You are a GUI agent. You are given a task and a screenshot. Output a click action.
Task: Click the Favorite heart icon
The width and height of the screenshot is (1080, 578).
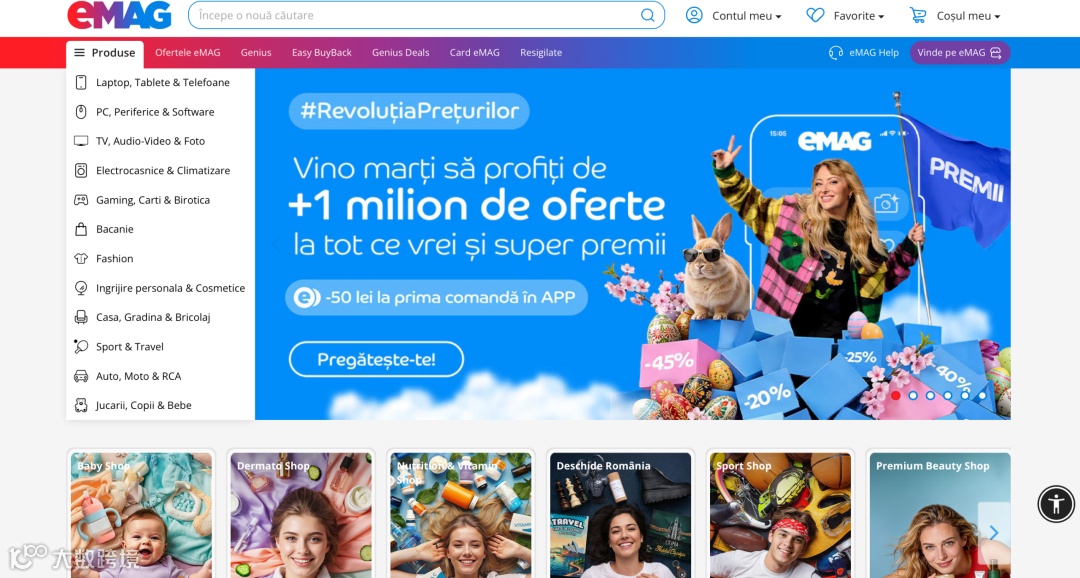[x=815, y=15]
